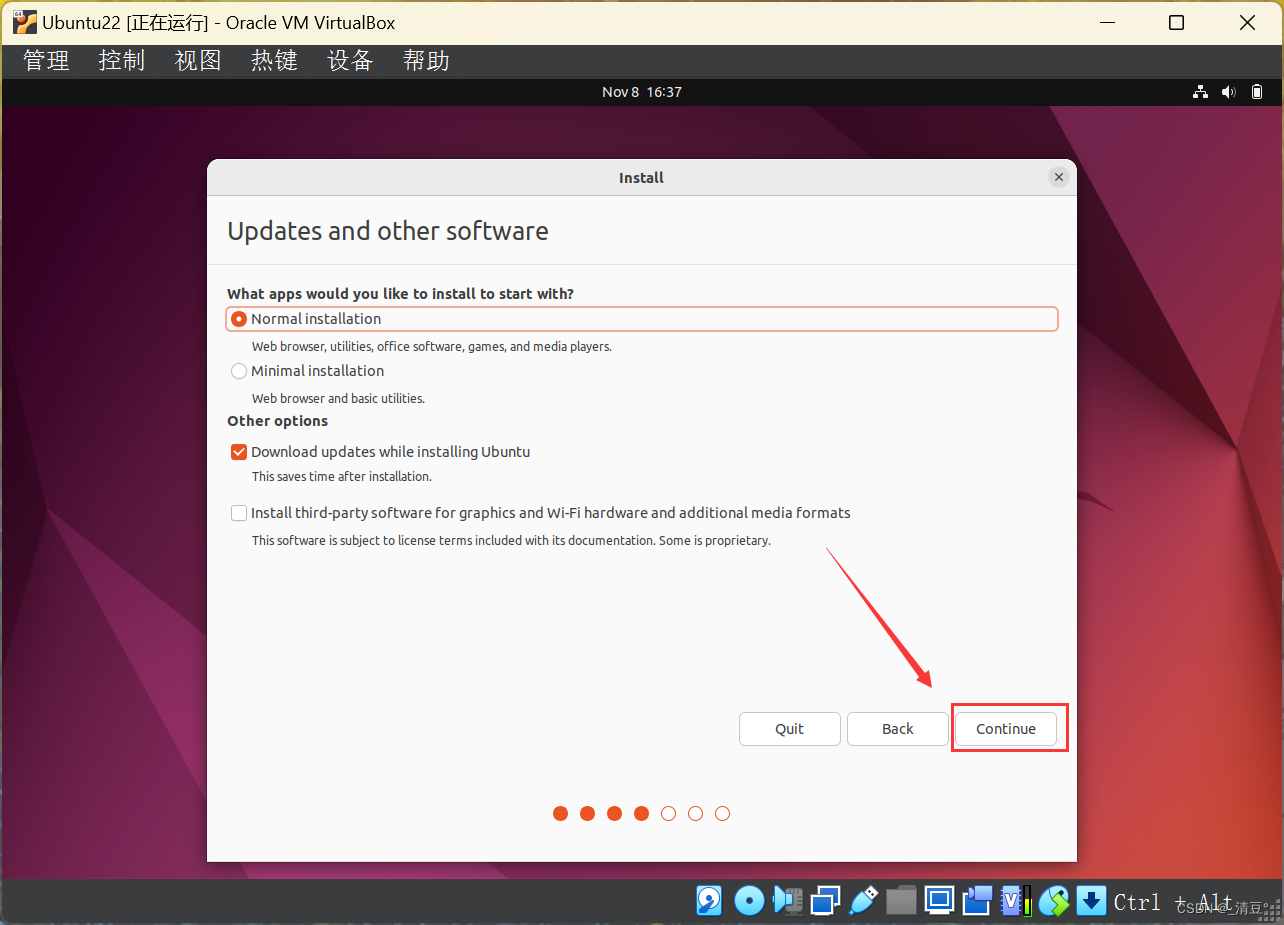Click the optical disc status icon
This screenshot has width=1284, height=925.
(749, 901)
